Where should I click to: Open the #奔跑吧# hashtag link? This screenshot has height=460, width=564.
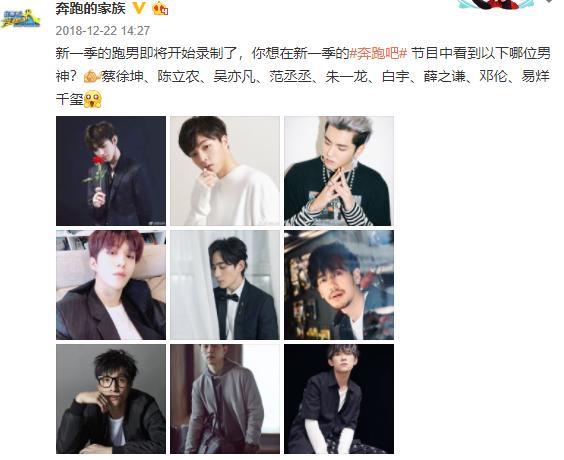[378, 53]
